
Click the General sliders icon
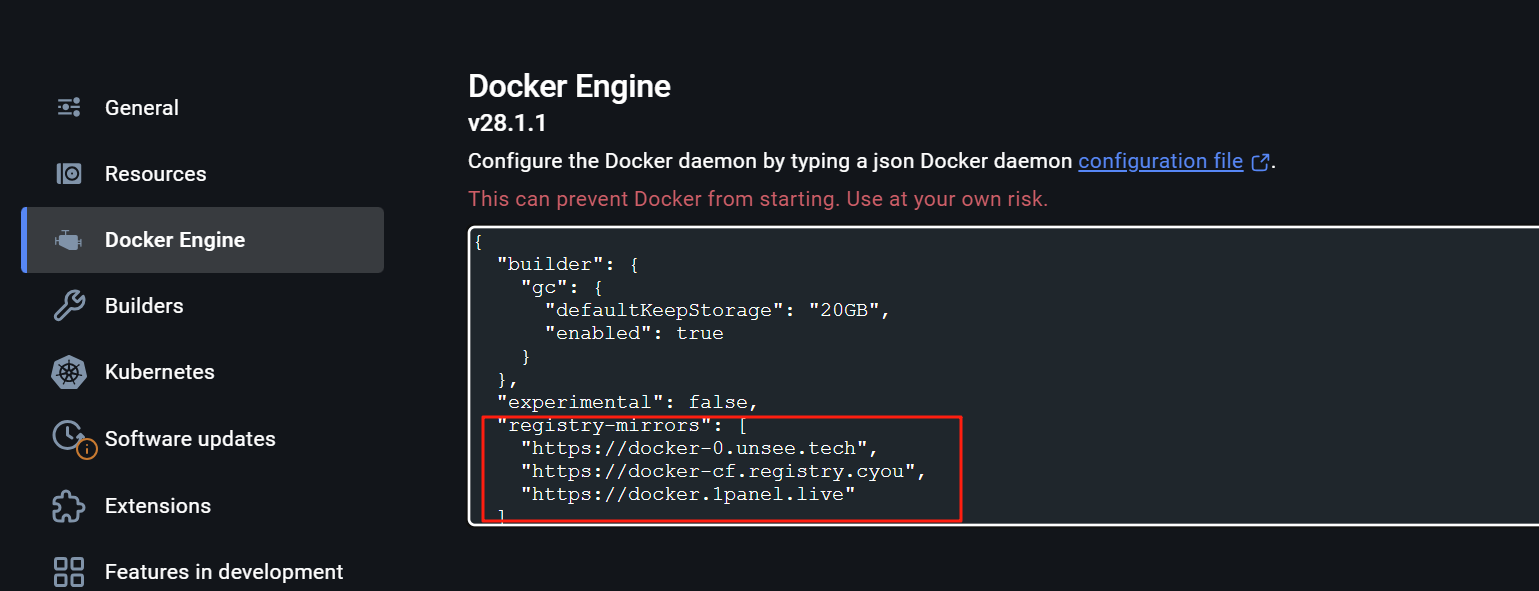pyautogui.click(x=69, y=108)
